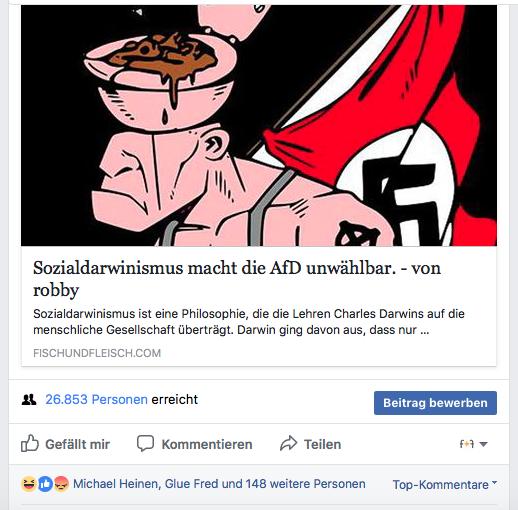This screenshot has height=510, width=518.
Task: Click the share arrow icon
Action: (288, 443)
